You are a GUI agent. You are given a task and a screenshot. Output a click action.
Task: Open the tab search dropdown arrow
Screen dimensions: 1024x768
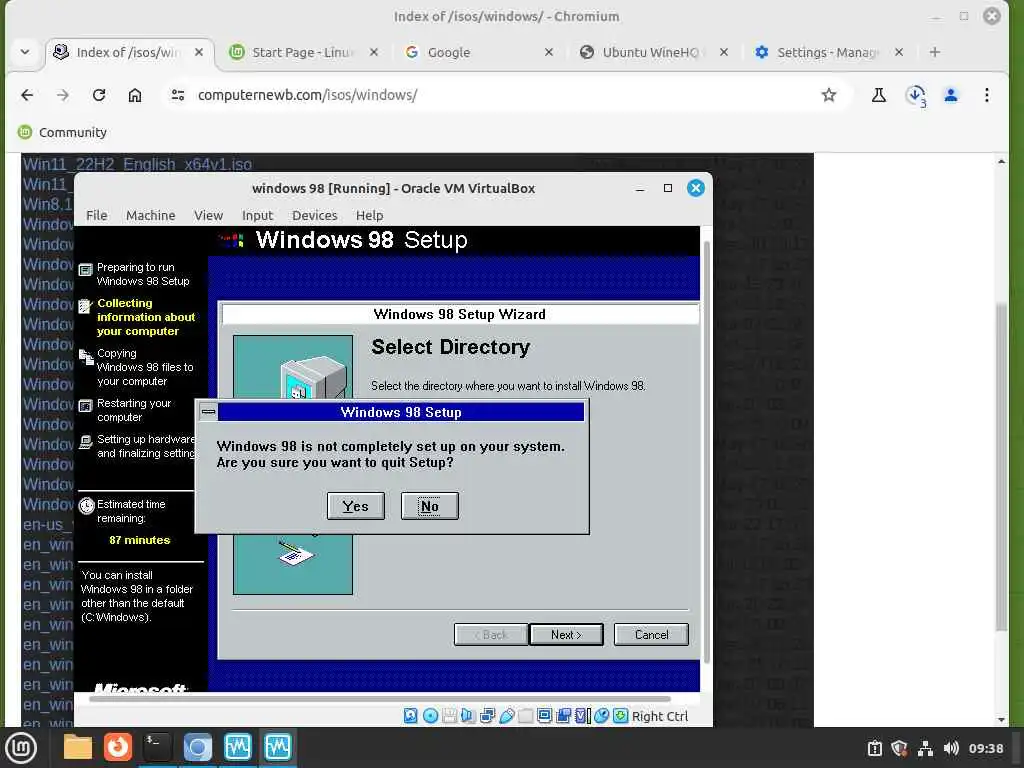25,52
